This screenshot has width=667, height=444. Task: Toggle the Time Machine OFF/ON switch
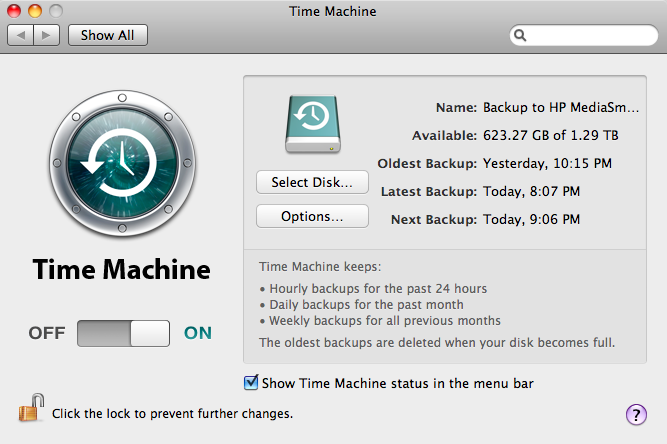pos(123,333)
